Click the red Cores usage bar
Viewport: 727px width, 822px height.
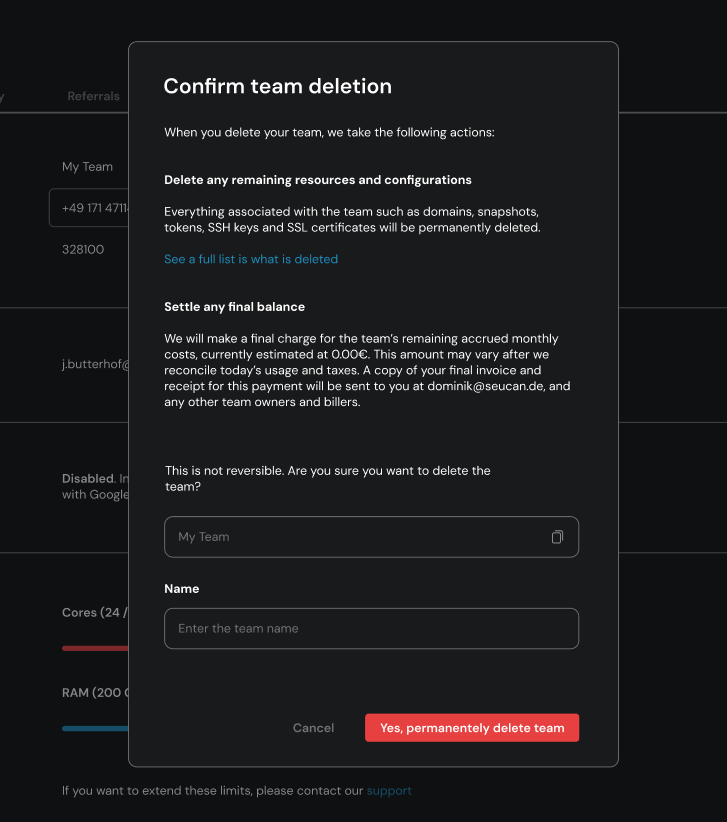pyautogui.click(x=95, y=648)
